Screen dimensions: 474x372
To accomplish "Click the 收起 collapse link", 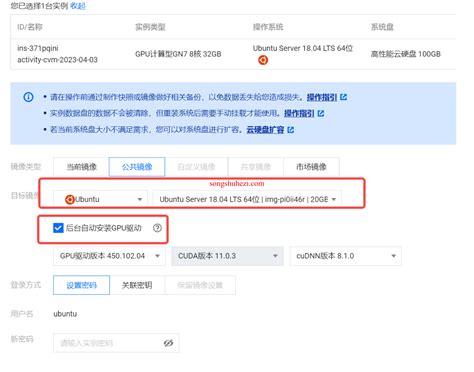I will coord(78,6).
